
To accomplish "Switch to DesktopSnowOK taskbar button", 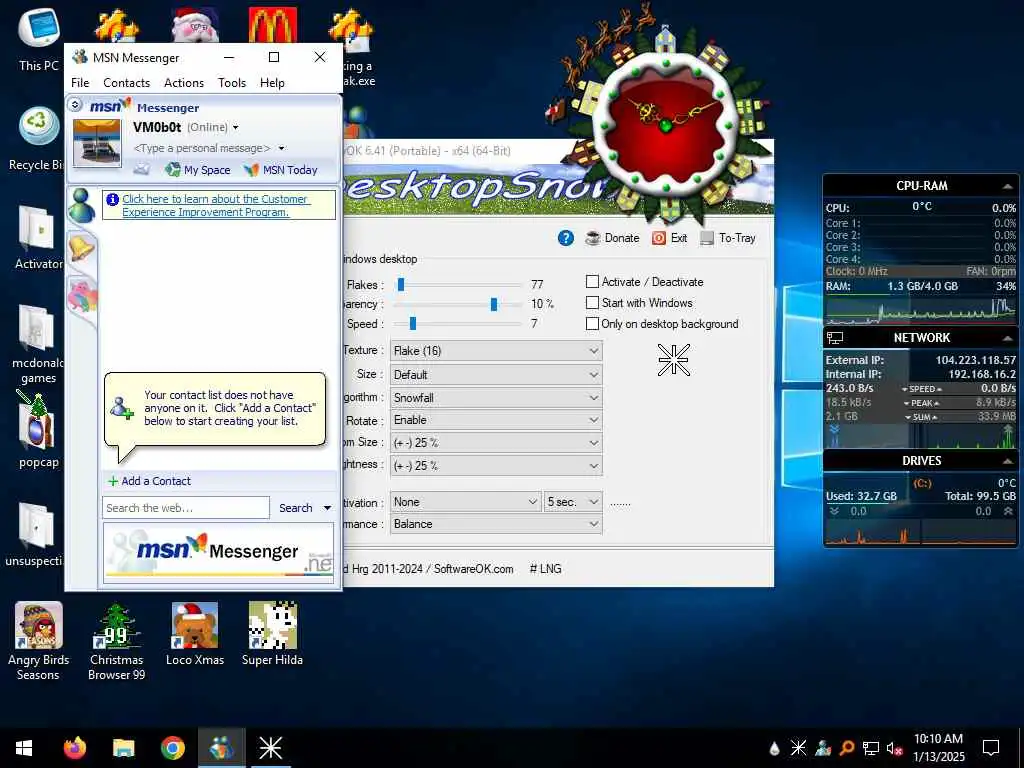I will (270, 748).
